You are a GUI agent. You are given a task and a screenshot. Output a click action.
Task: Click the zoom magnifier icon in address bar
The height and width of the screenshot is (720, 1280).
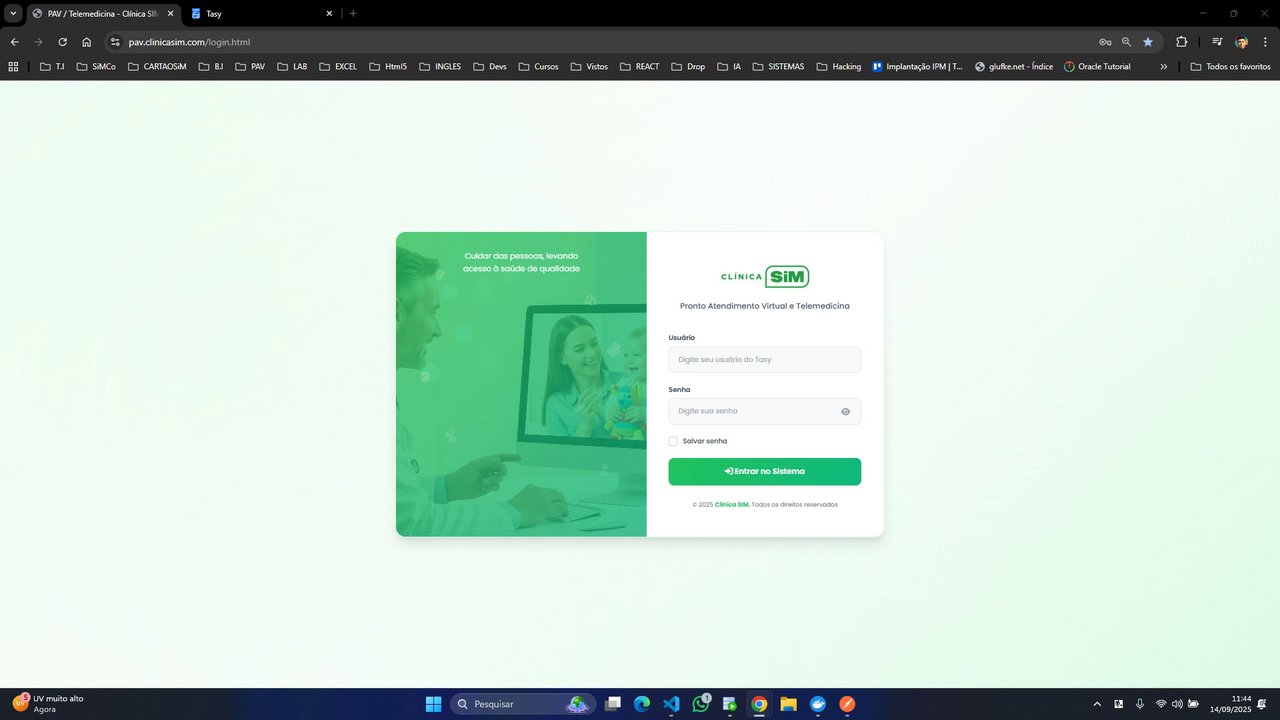[1126, 42]
